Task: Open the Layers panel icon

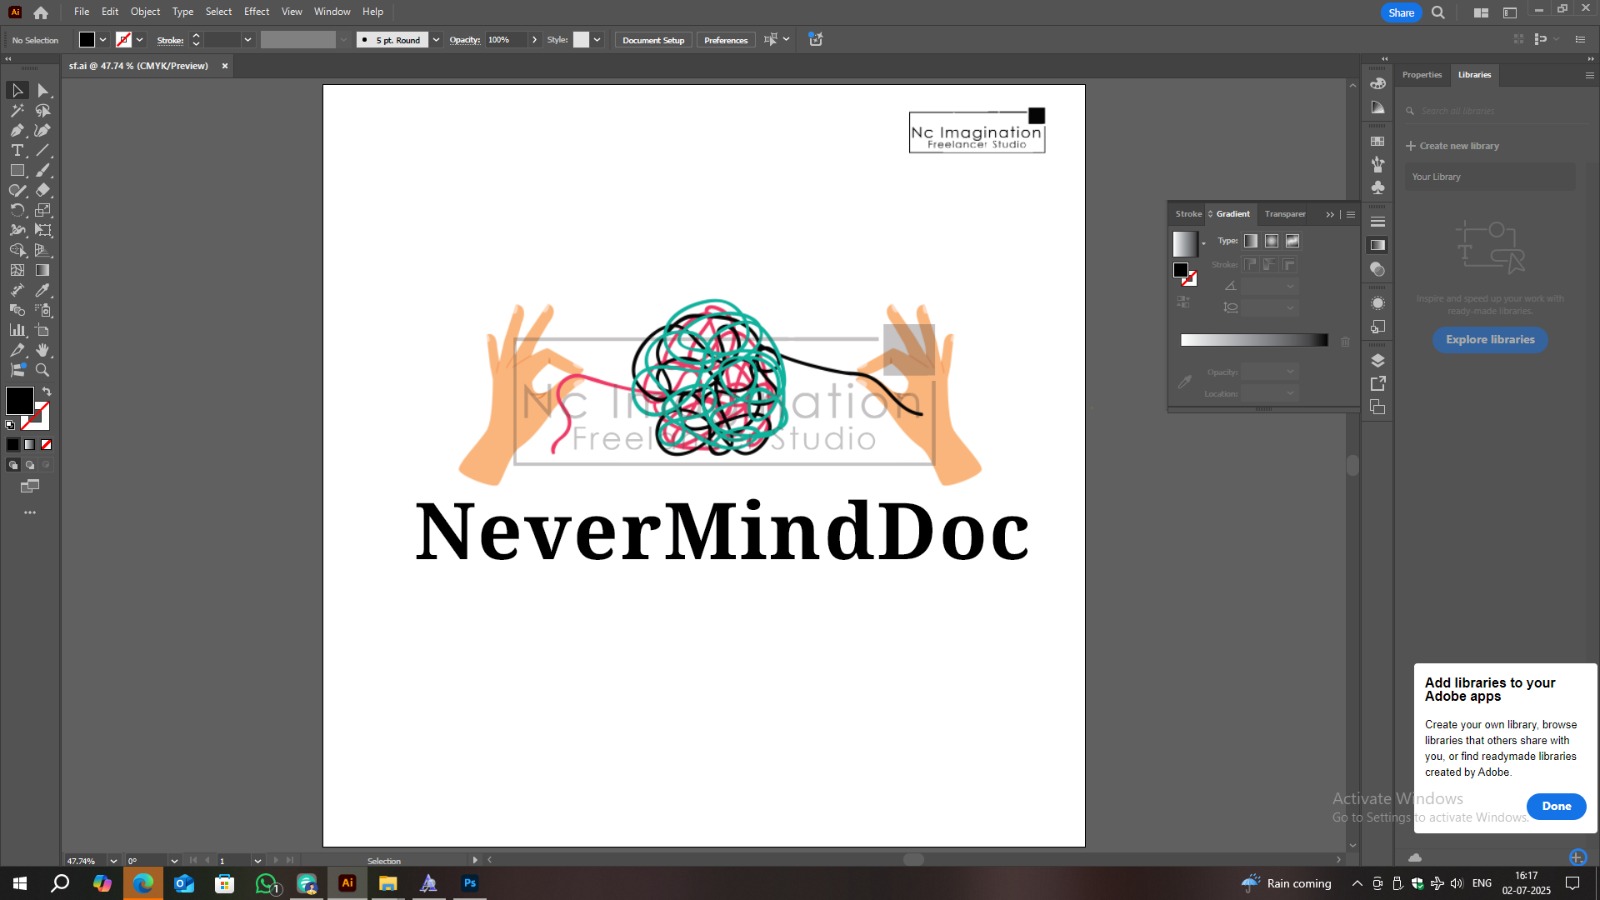Action: coord(1378,360)
